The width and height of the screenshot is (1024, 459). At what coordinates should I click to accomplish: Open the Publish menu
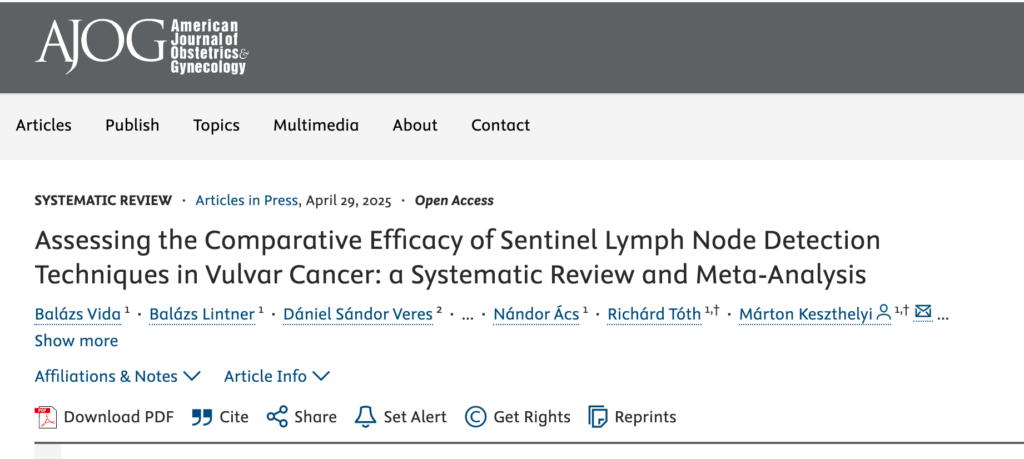[x=132, y=125]
